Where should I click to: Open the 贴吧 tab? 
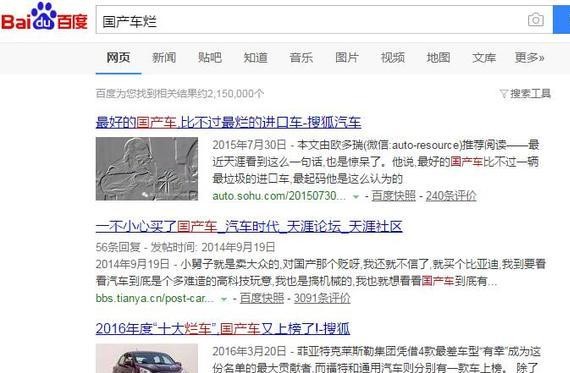pyautogui.click(x=210, y=57)
